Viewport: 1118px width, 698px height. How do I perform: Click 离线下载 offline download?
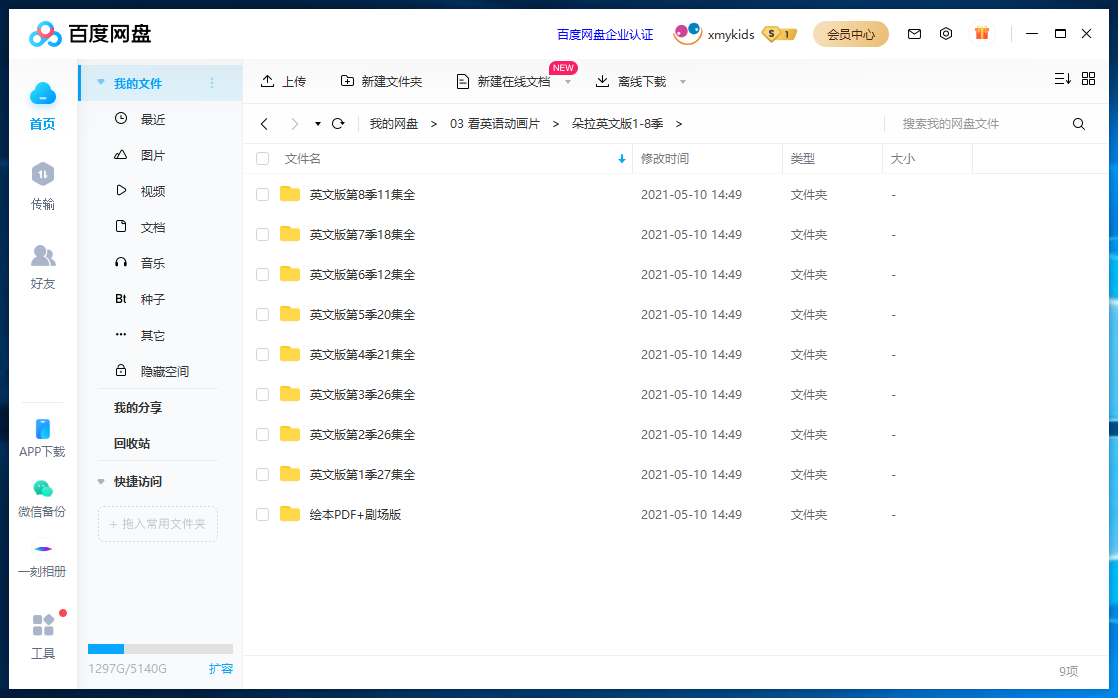630,81
